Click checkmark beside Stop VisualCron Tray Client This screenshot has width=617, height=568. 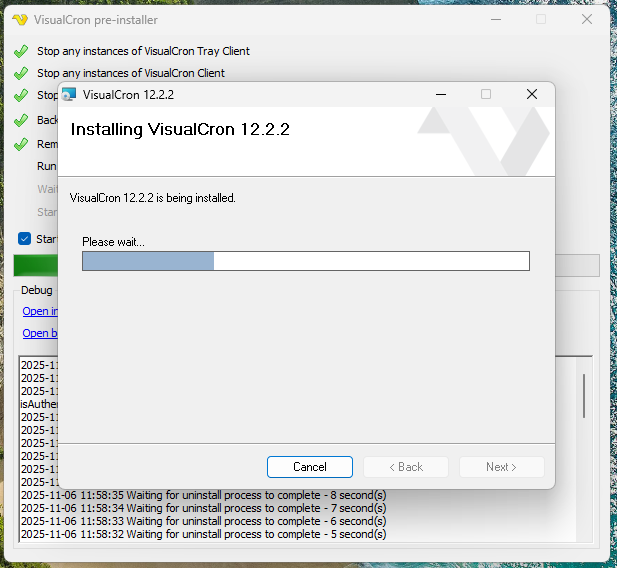coord(21,51)
